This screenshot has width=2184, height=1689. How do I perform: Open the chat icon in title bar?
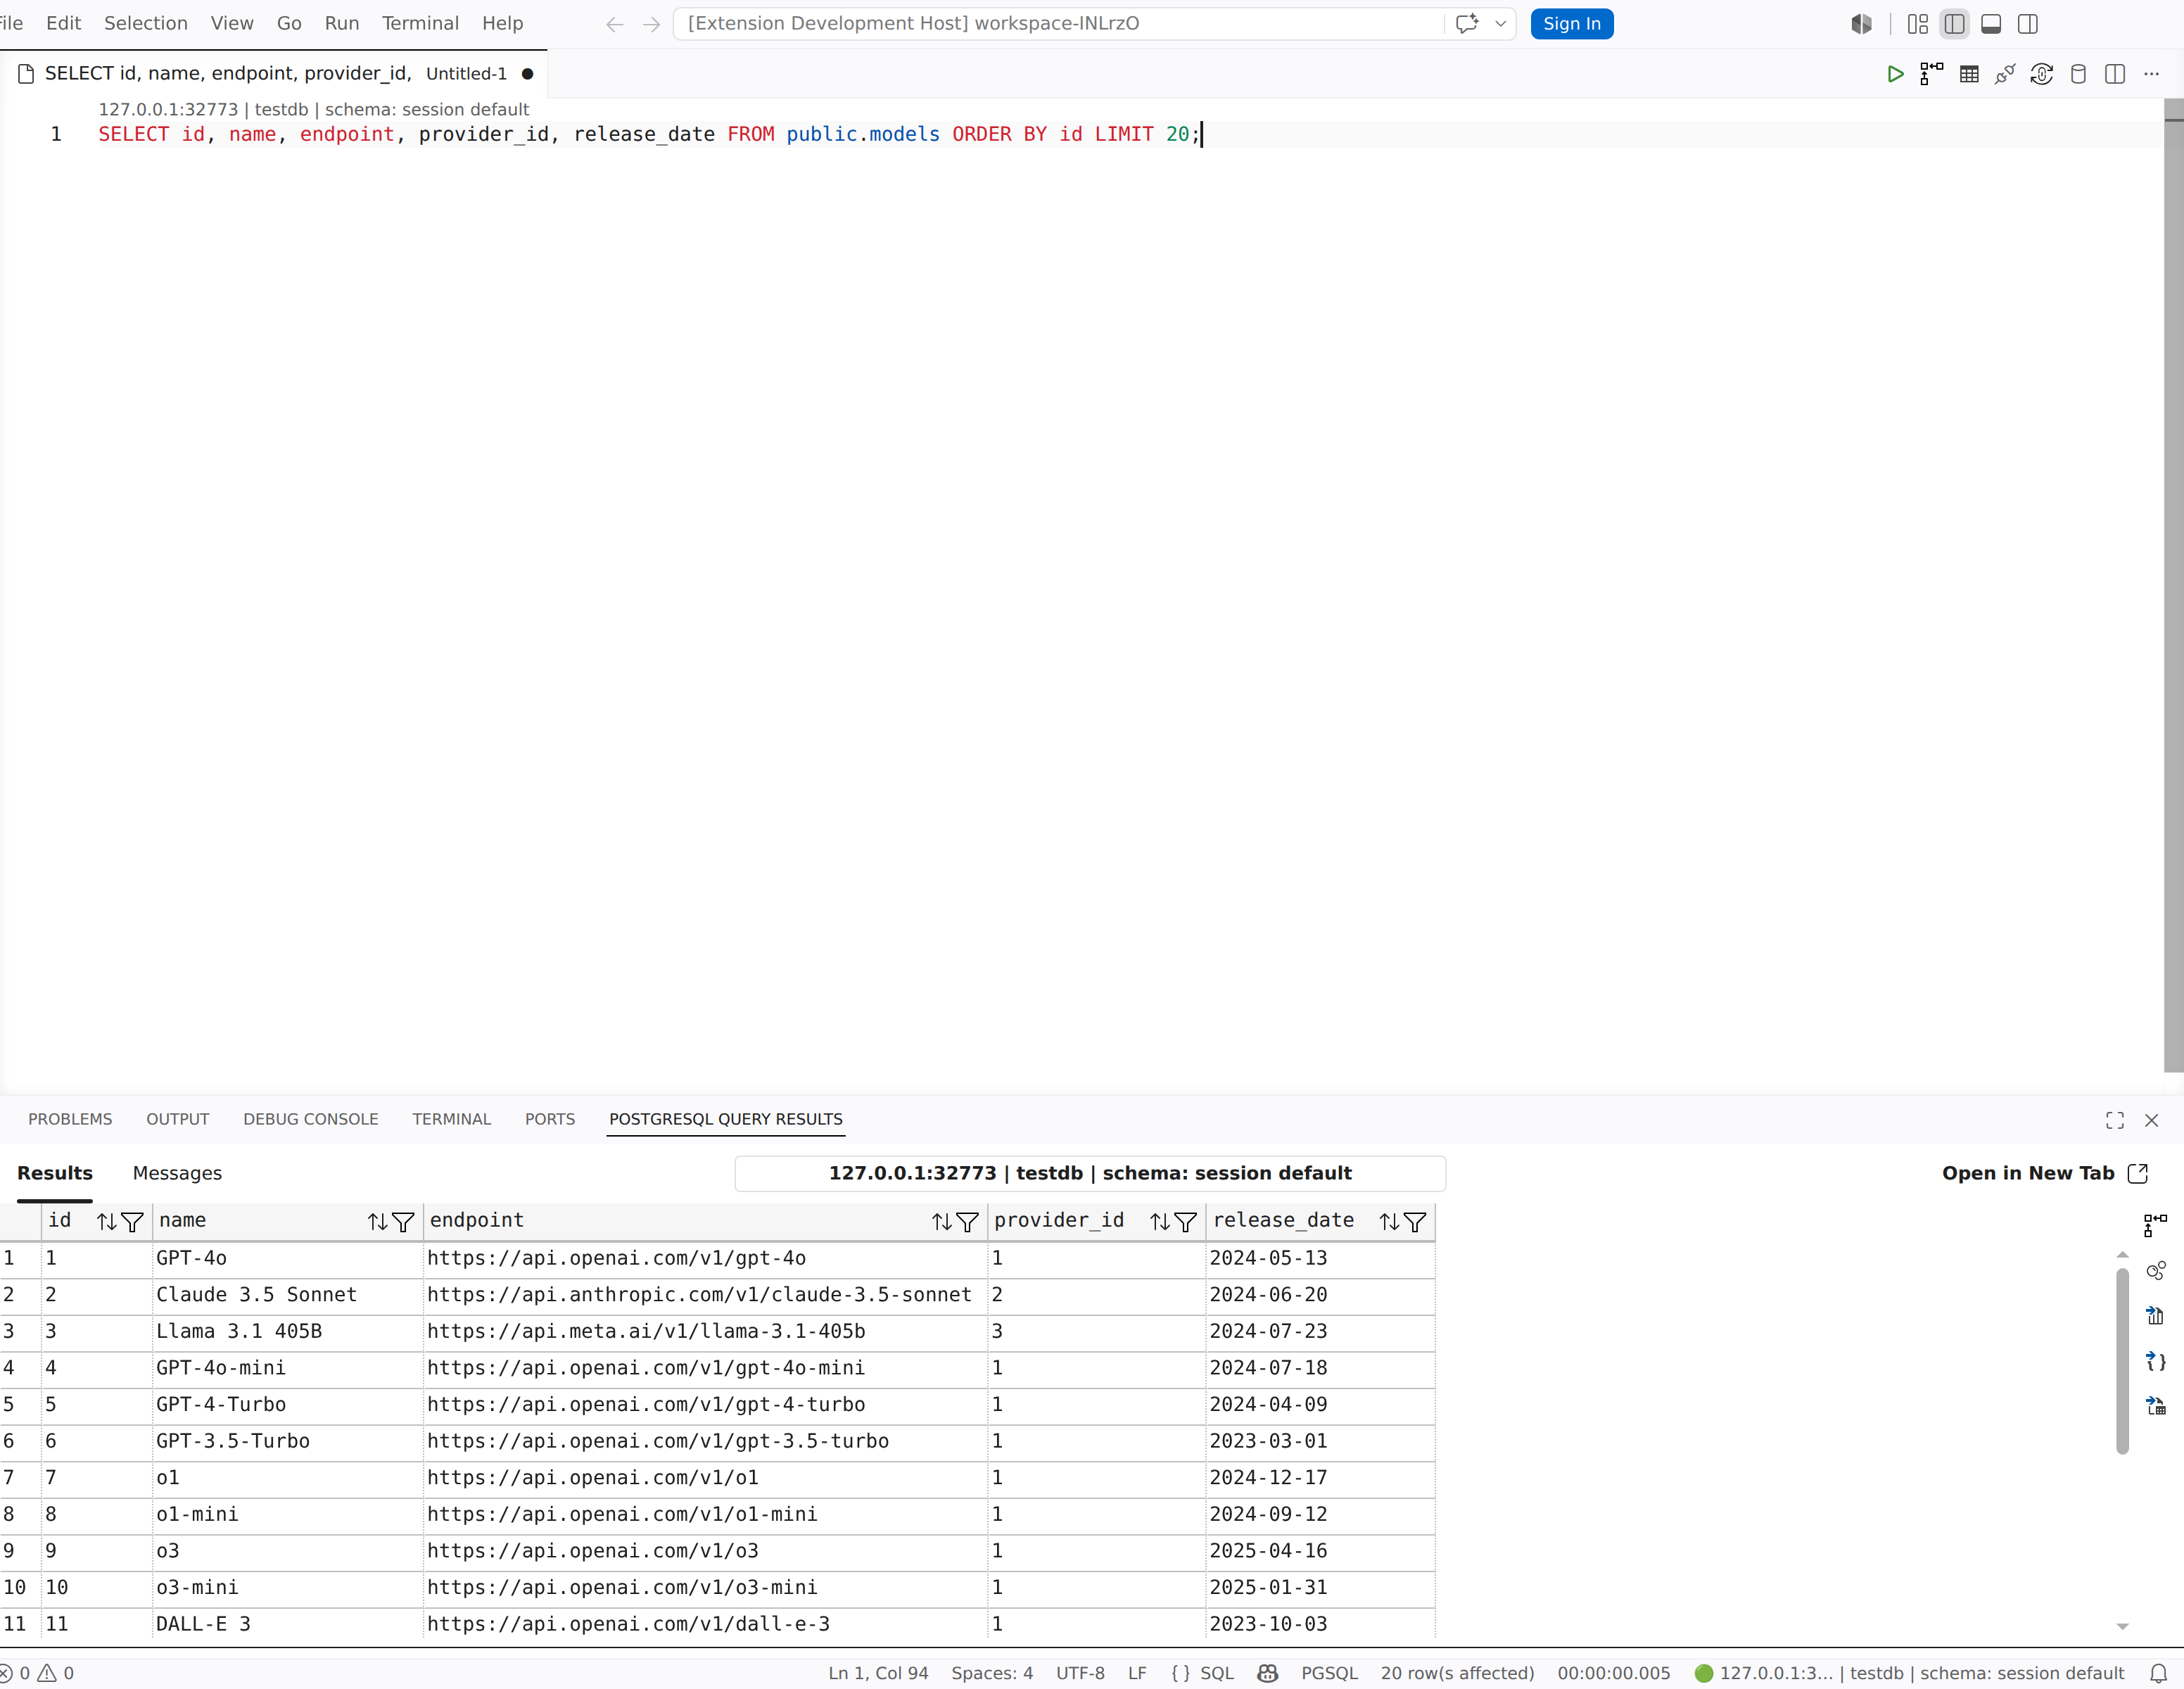point(1467,24)
